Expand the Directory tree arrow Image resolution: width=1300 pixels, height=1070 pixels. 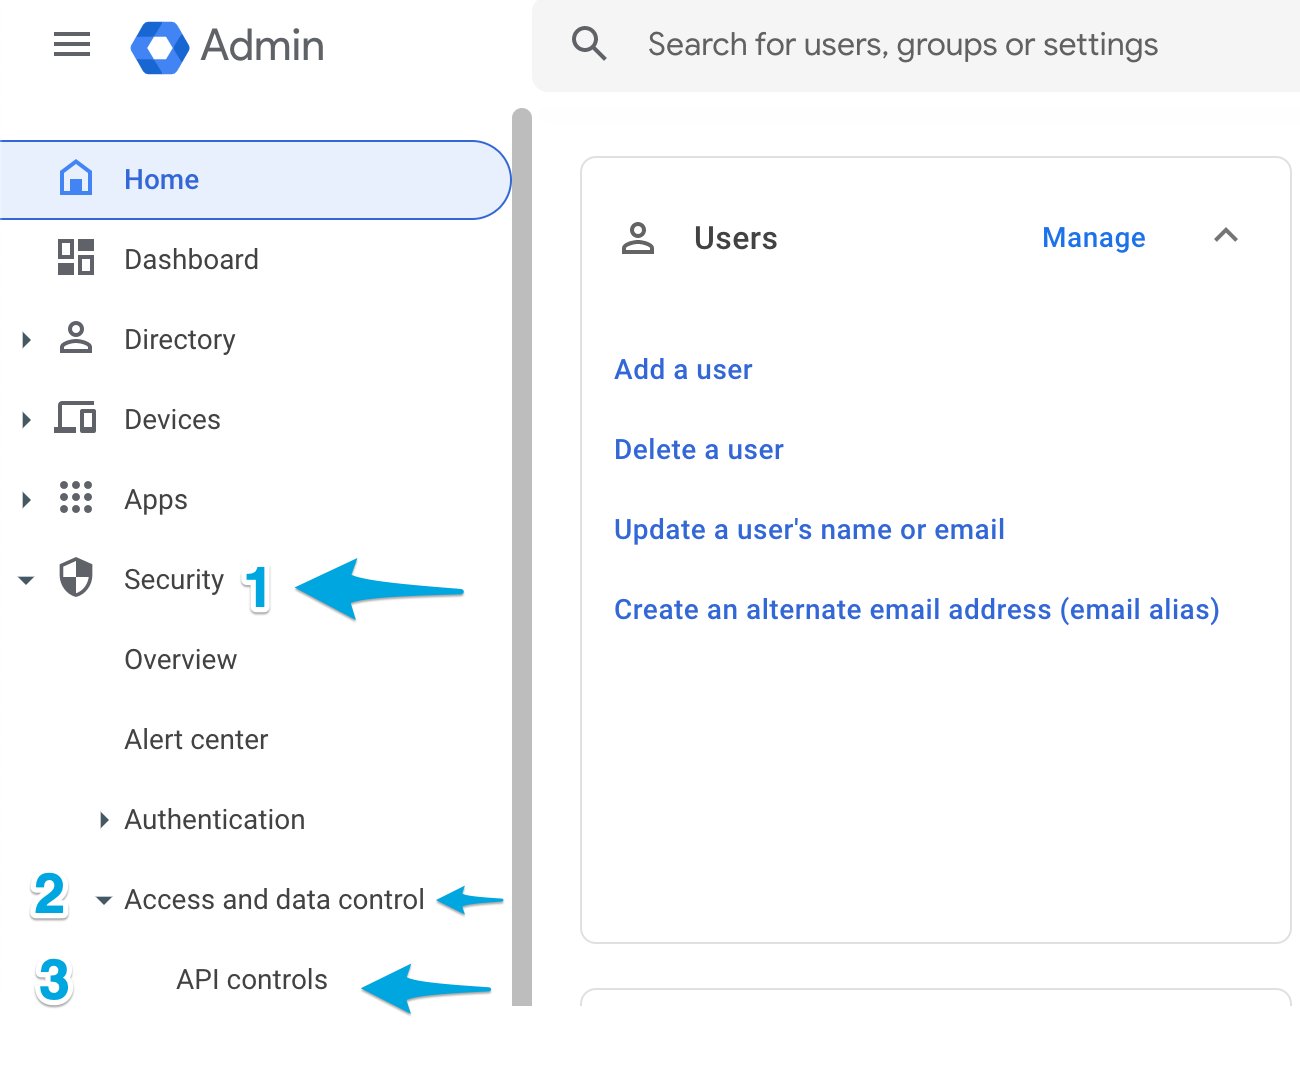27,340
